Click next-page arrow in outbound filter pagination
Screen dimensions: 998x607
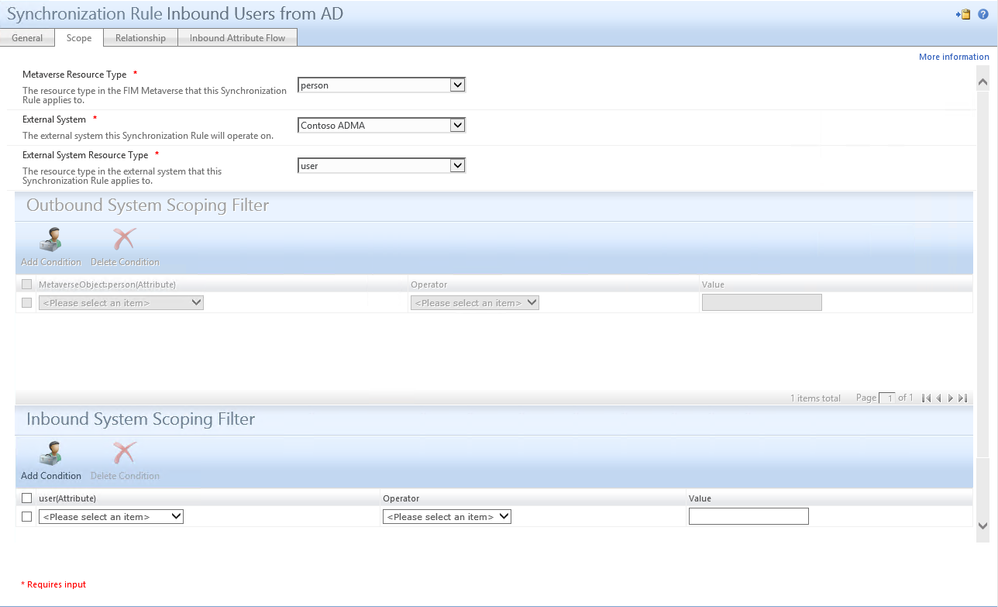pyautogui.click(x=950, y=397)
